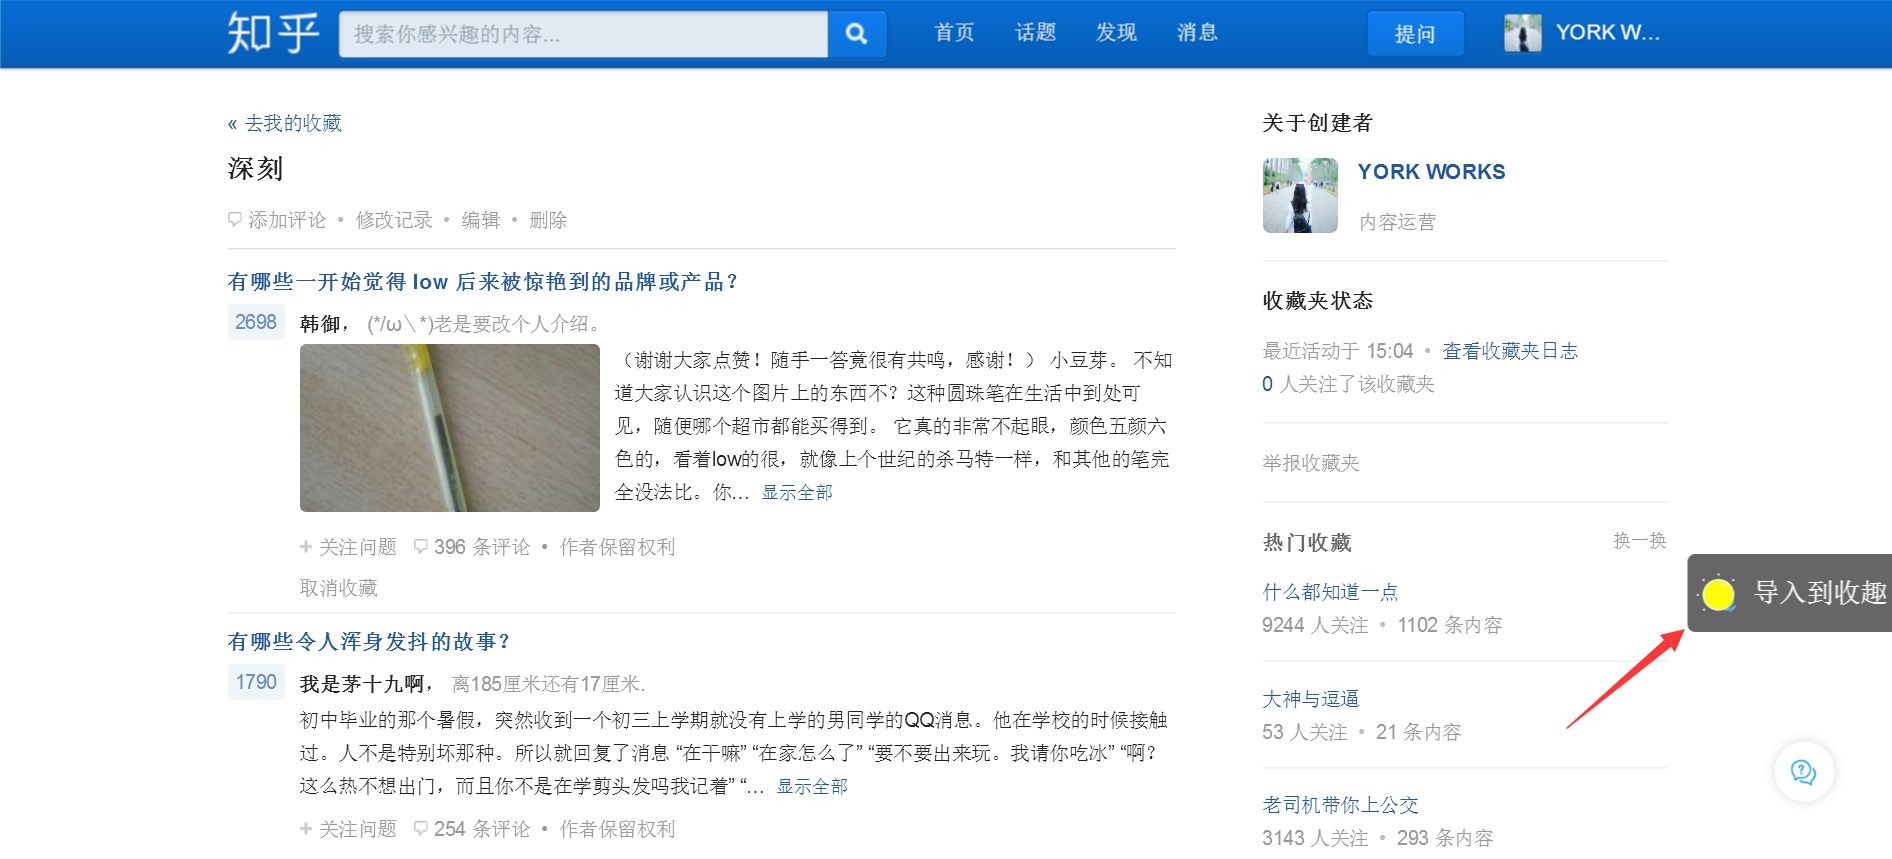1892x859 pixels.
Task: Focus the search input field
Action: point(584,34)
